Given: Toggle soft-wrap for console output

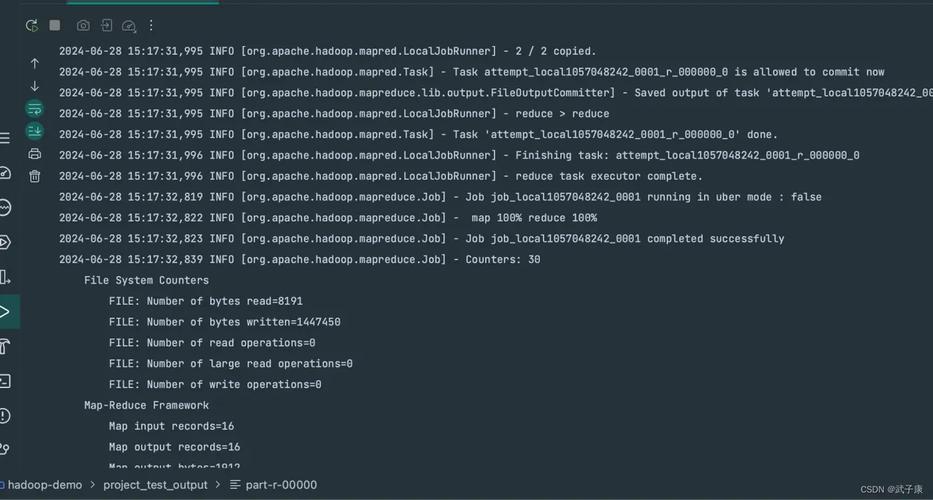Looking at the screenshot, I should pos(35,108).
